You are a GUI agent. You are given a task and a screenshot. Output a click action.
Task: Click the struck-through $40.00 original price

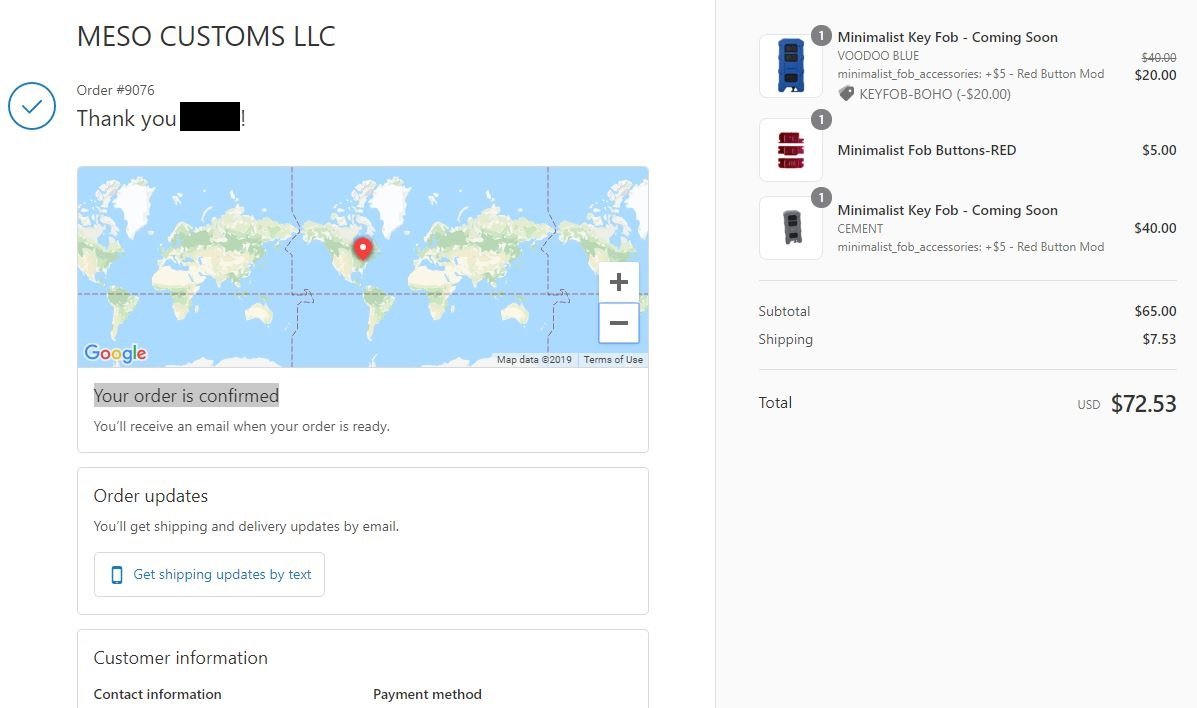pos(1159,57)
